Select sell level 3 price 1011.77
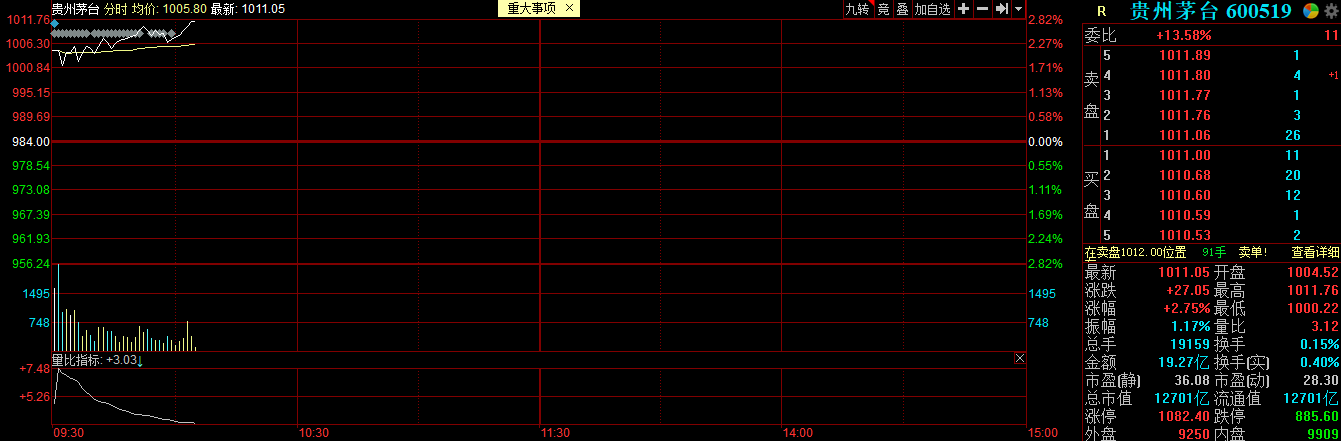The width and height of the screenshot is (1341, 441). pos(1185,95)
